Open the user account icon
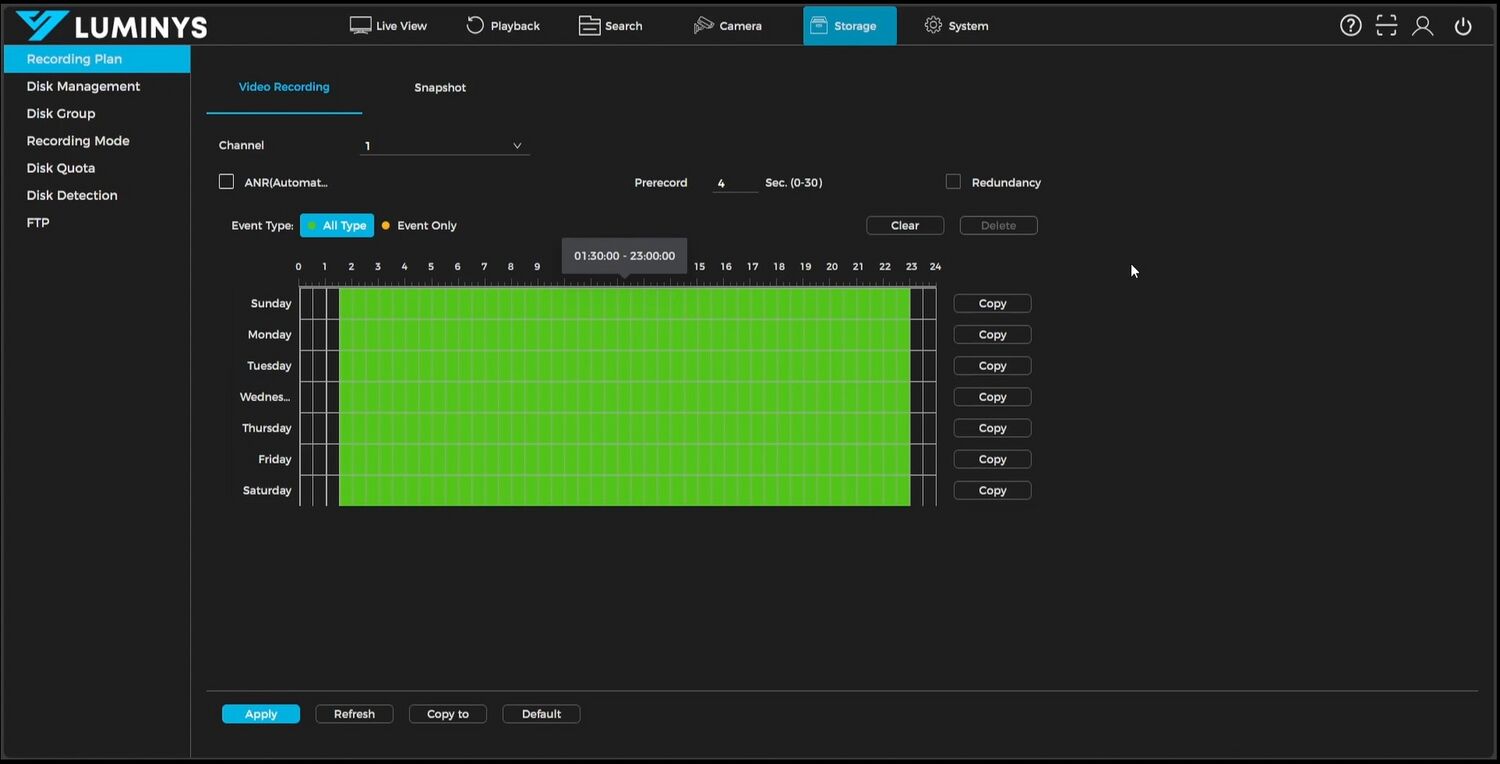The height and width of the screenshot is (764, 1500). tap(1422, 26)
